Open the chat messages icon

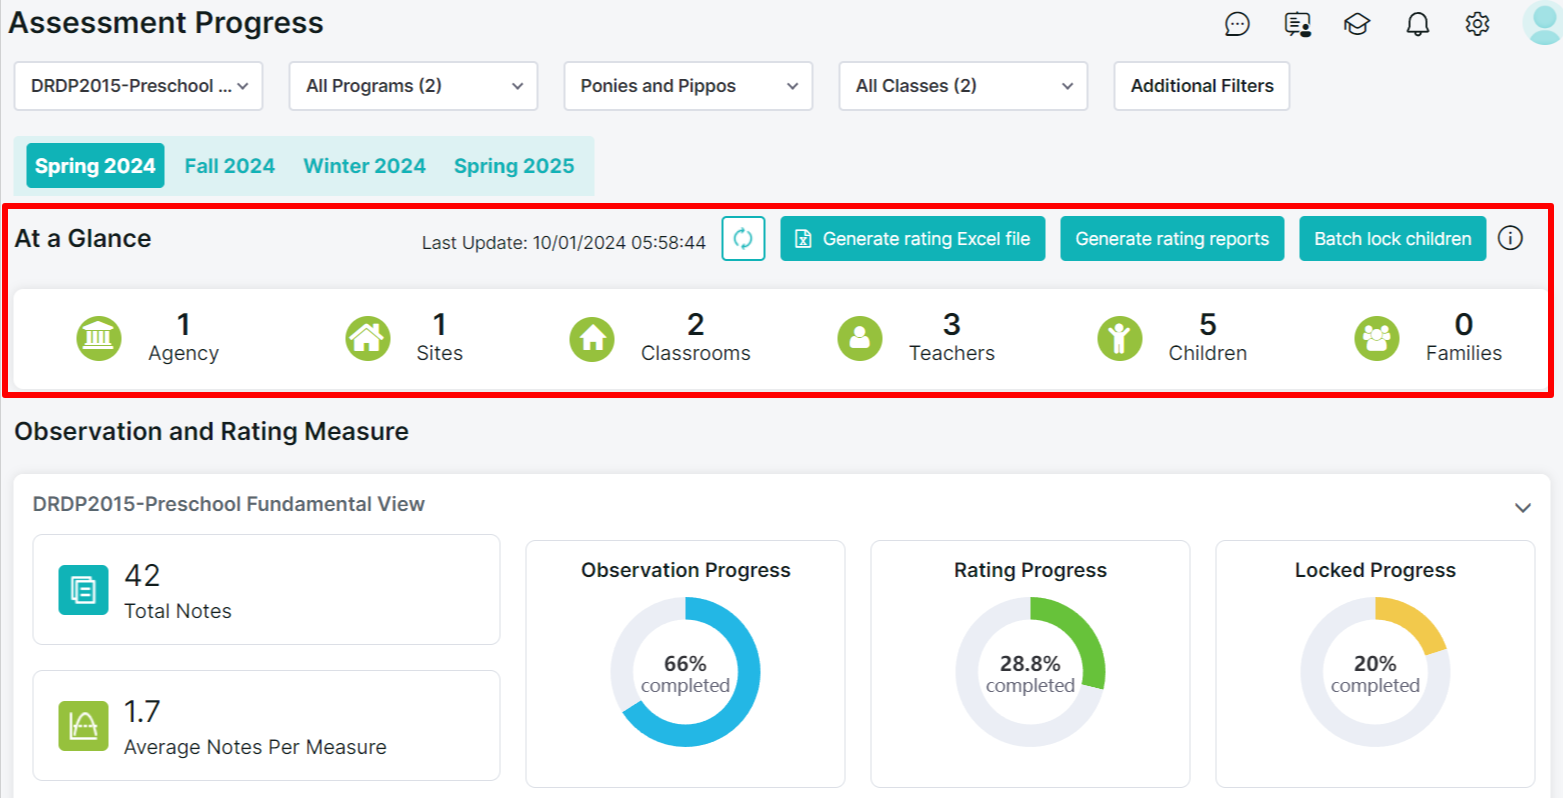pyautogui.click(x=1237, y=24)
